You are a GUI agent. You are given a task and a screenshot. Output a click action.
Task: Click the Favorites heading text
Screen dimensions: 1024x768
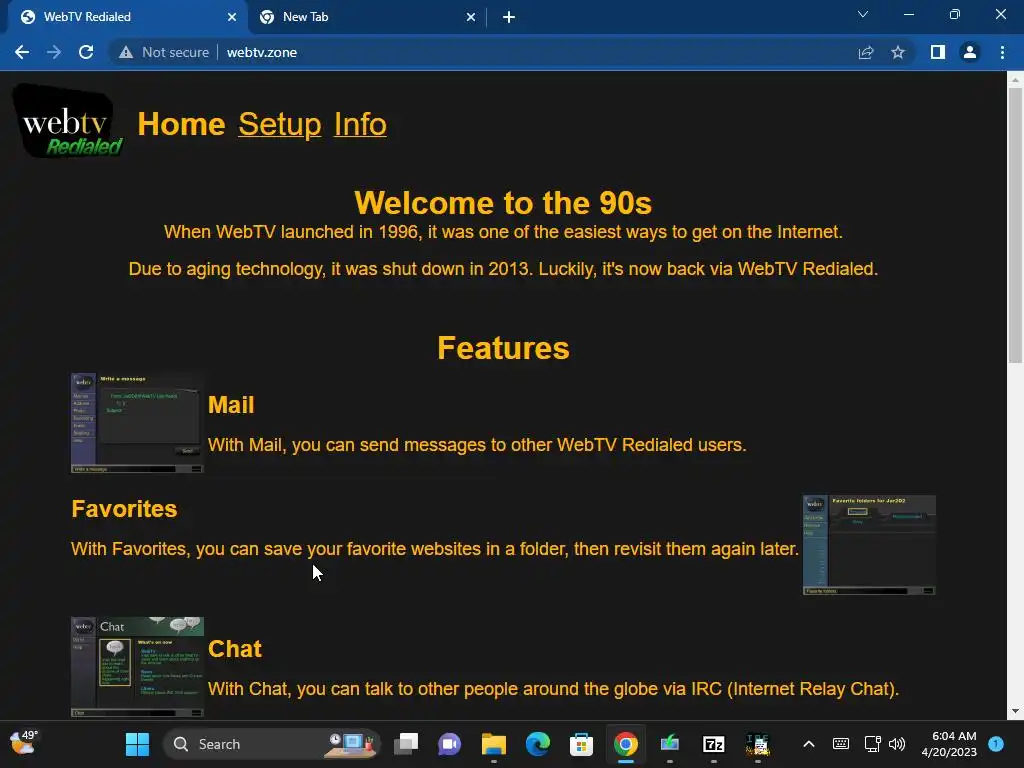[124, 509]
